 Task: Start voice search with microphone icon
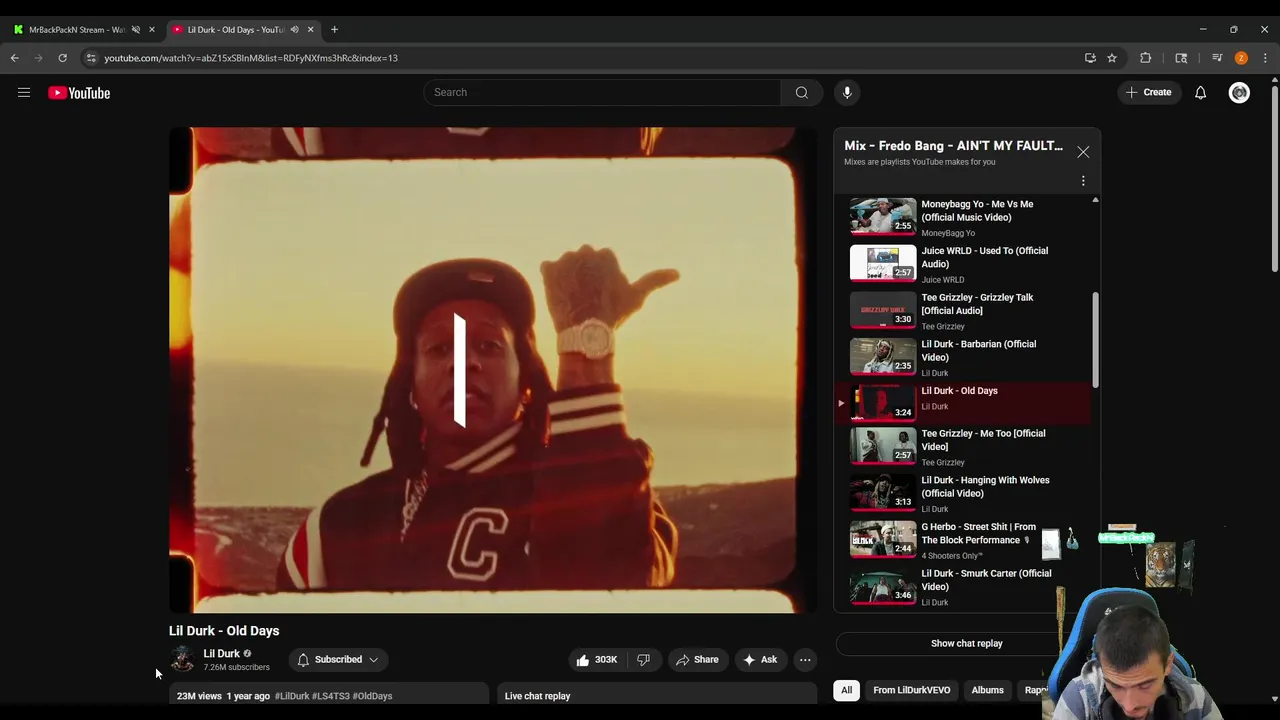click(847, 92)
